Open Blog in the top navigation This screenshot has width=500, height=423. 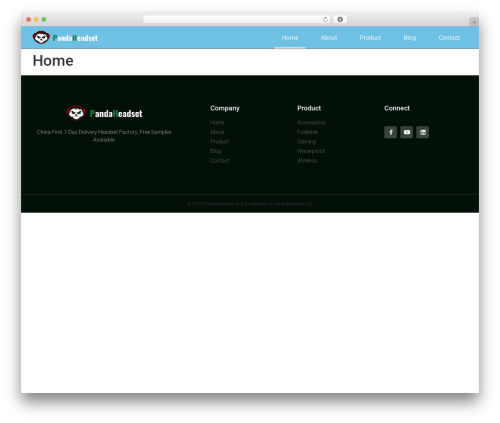tap(410, 38)
